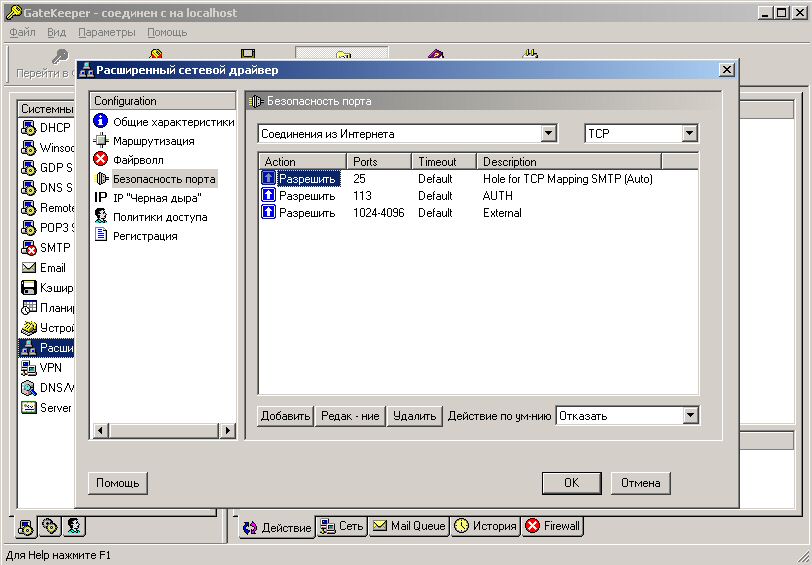Image resolution: width=812 pixels, height=565 pixels.
Task: Select Hole for TCP Mapping SMTP row
Action: (x=568, y=179)
